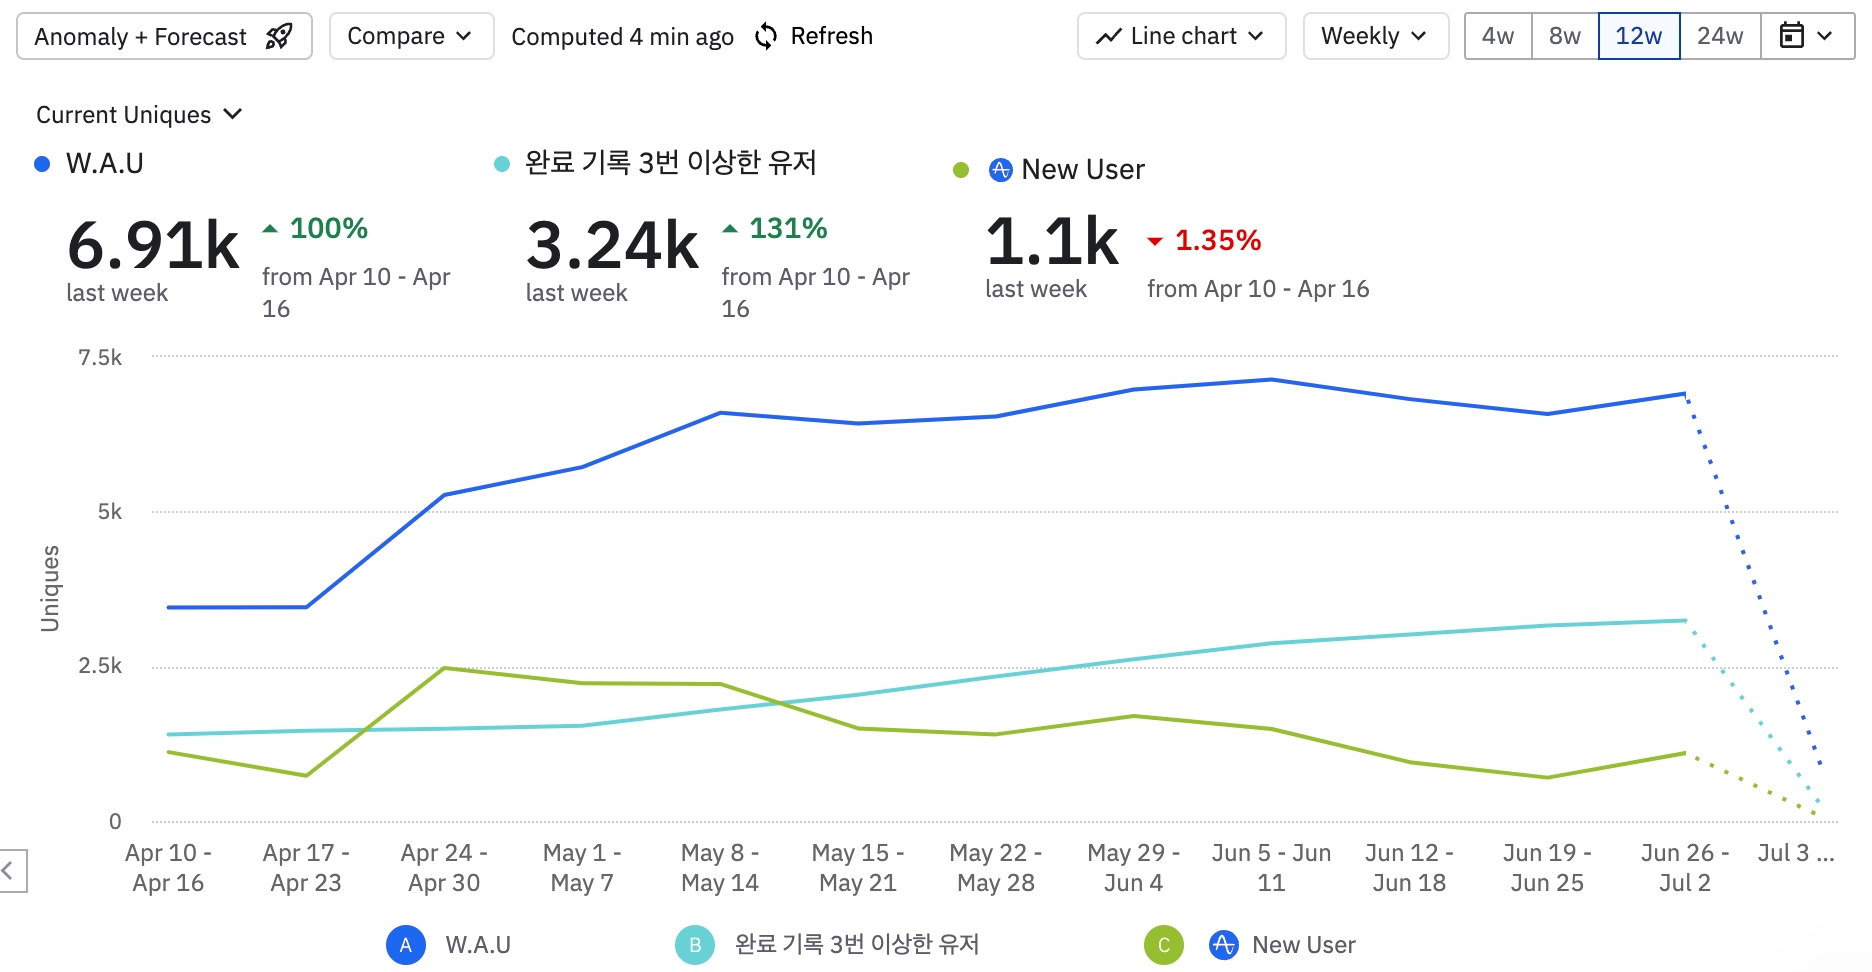1872x972 pixels.
Task: Click the Line chart trend icon
Action: point(1108,37)
